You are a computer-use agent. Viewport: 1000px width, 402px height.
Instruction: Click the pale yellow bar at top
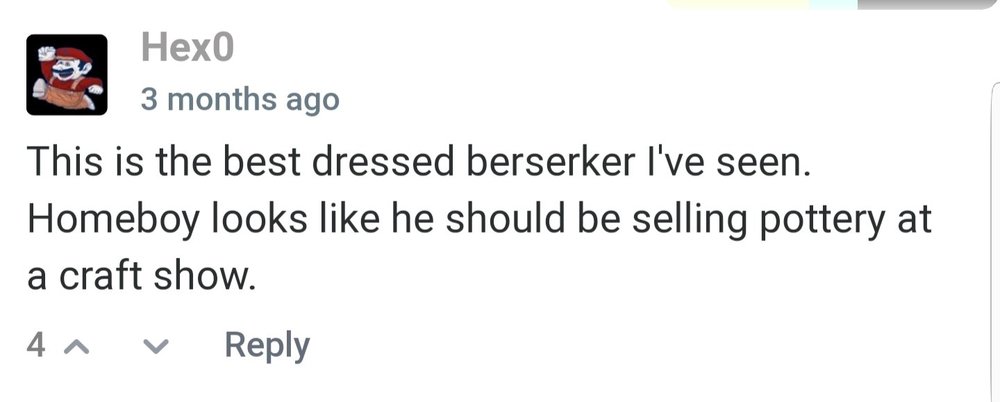738,3
